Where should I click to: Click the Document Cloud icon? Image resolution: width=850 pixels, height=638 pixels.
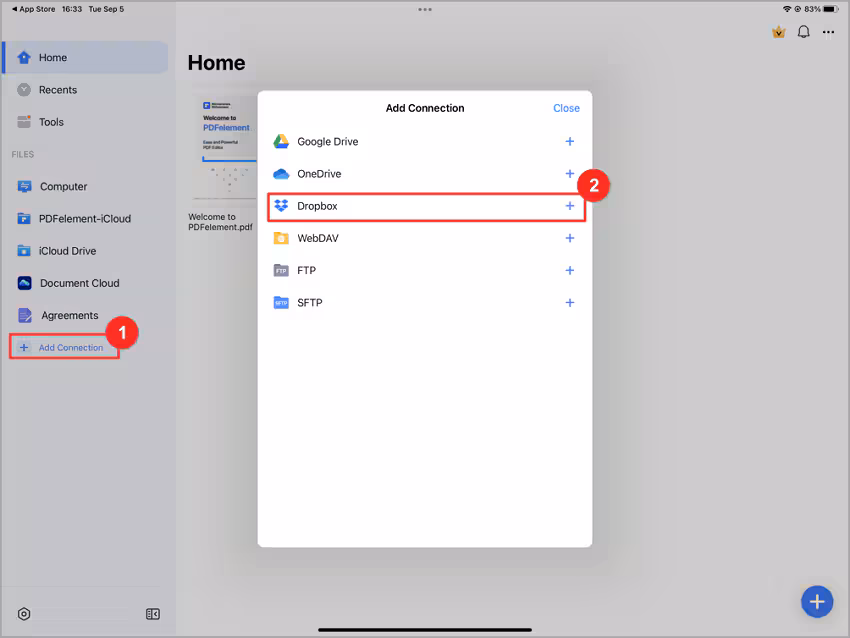[24, 283]
